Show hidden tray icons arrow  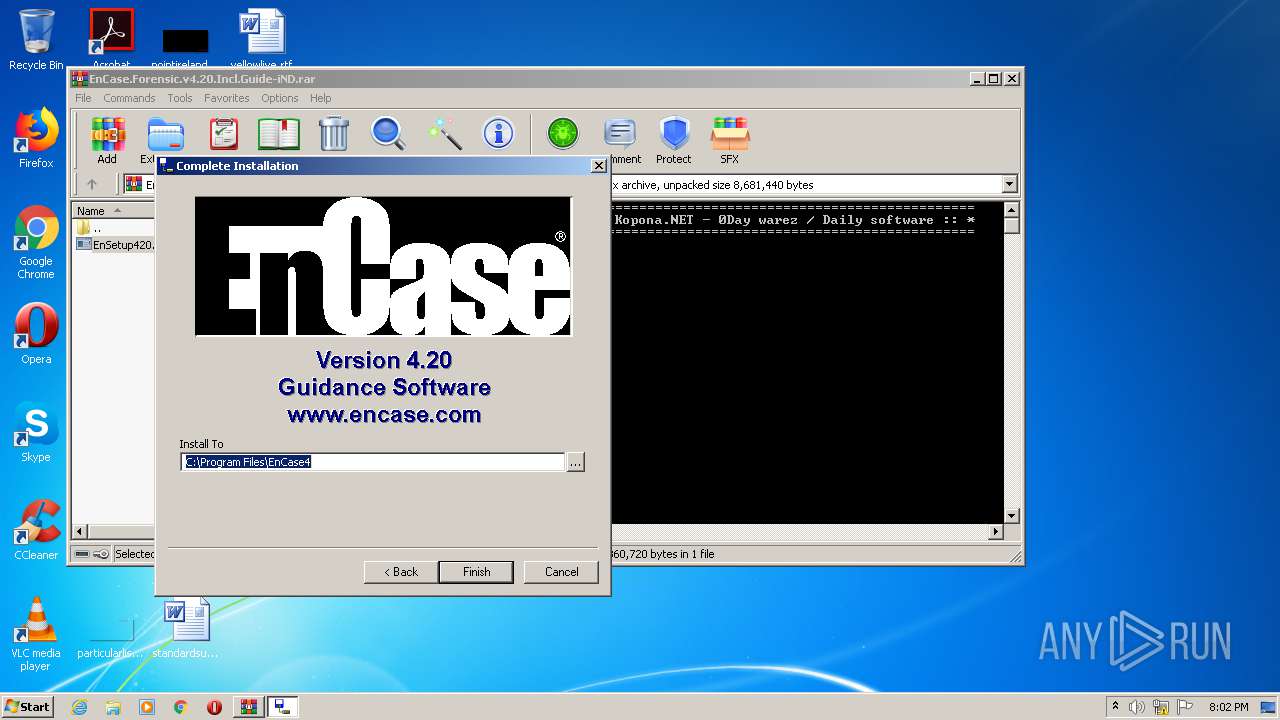coord(1115,706)
